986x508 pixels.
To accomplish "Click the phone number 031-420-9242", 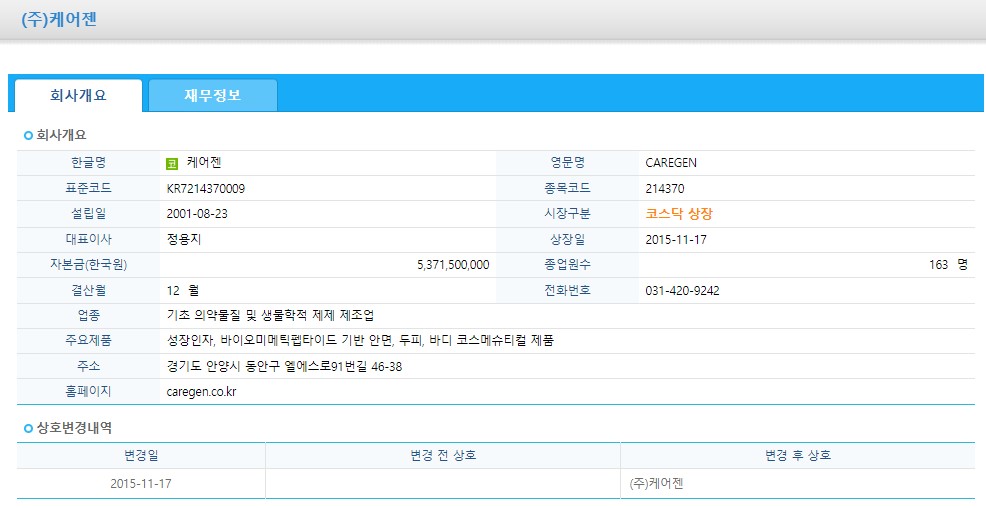I will click(682, 290).
